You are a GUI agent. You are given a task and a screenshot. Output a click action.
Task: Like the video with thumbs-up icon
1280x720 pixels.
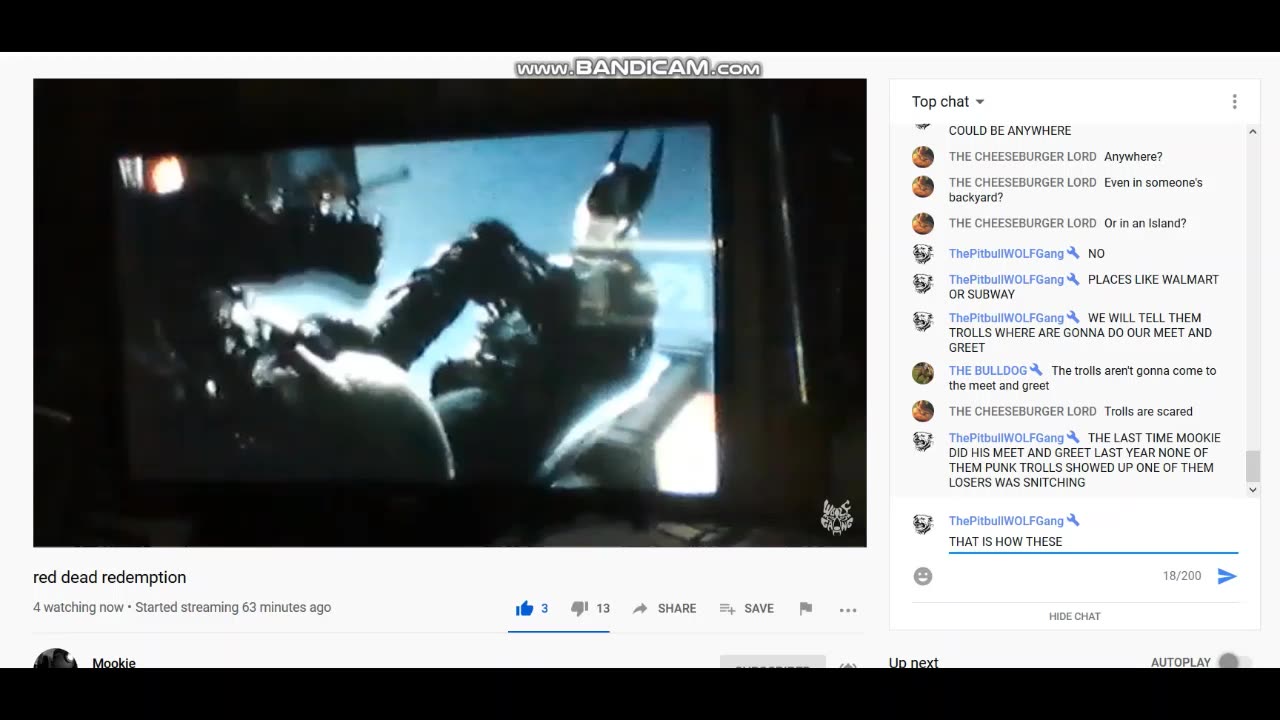click(x=524, y=608)
